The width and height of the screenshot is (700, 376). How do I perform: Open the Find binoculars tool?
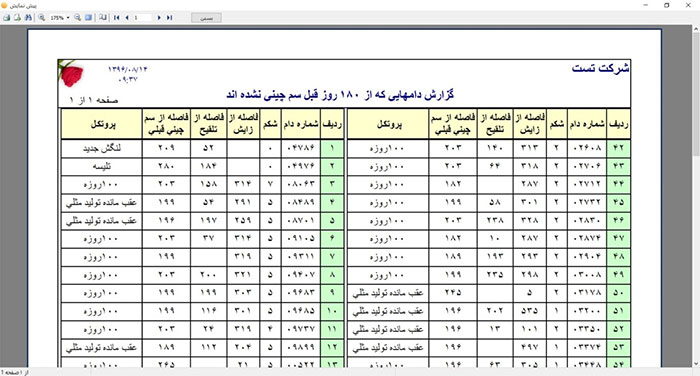(28, 18)
